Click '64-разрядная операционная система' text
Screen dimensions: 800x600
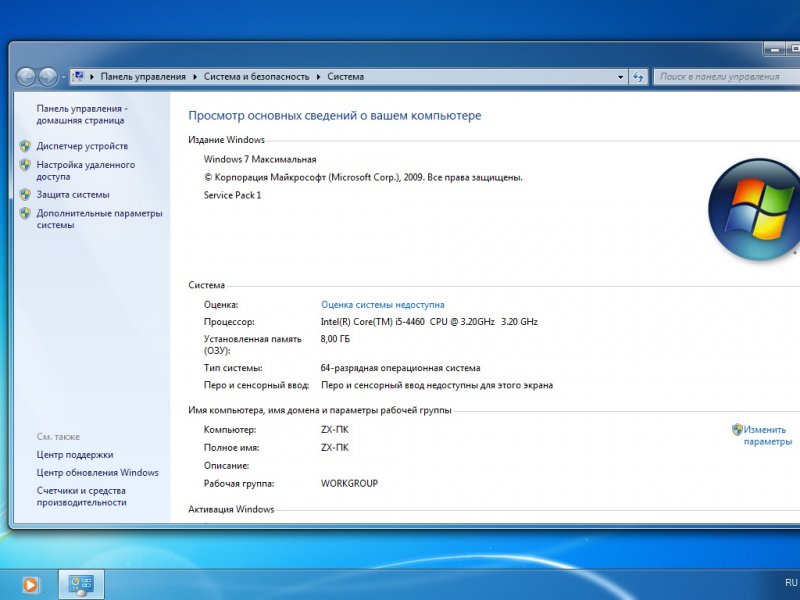[401, 368]
